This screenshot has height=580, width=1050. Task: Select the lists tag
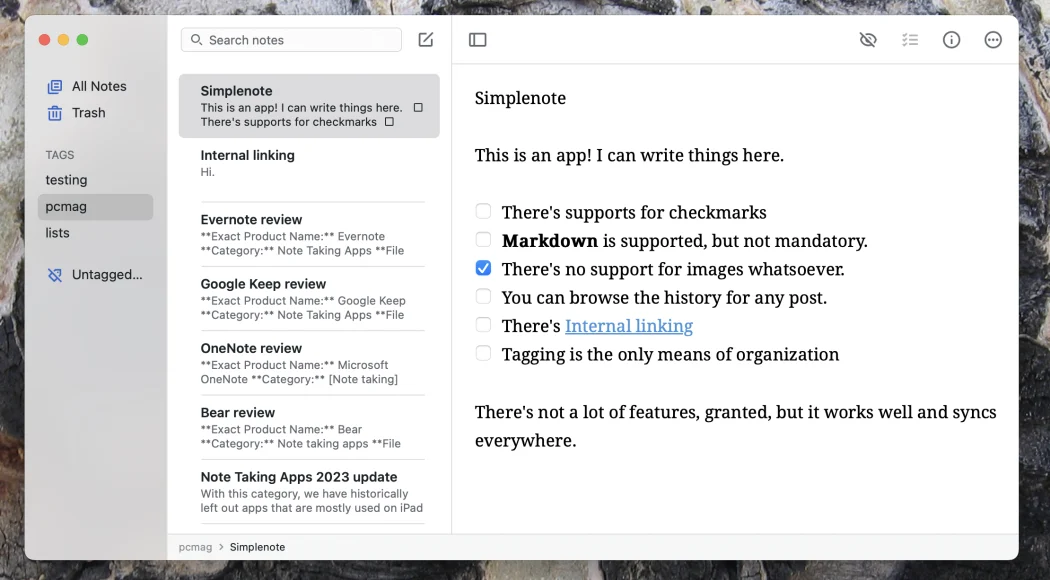pos(58,233)
